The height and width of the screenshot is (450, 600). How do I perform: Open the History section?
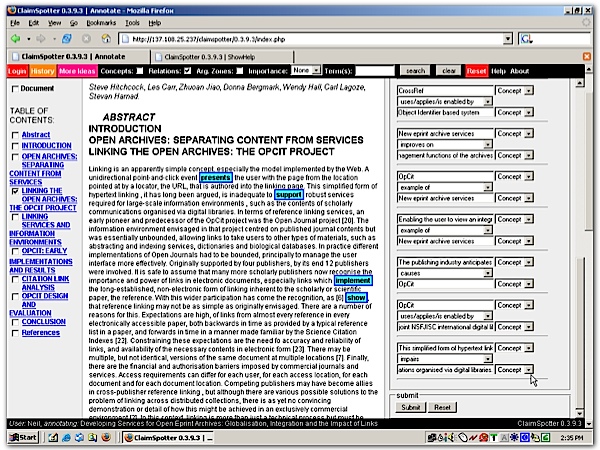tap(42, 71)
